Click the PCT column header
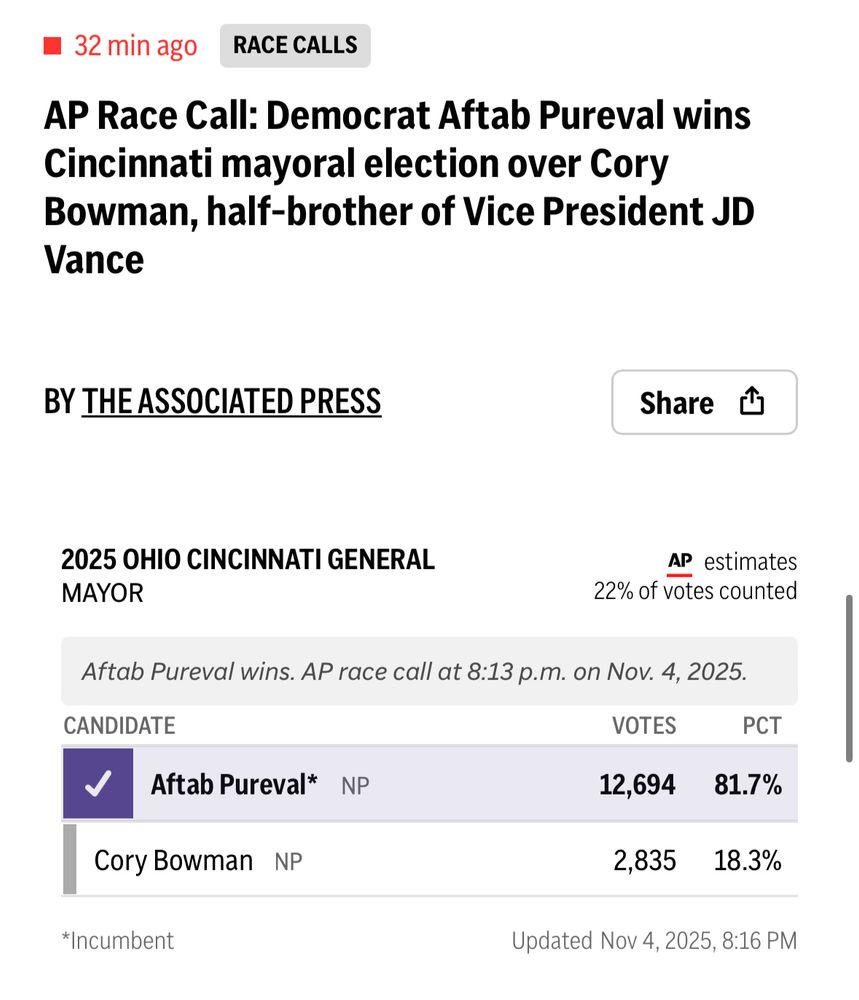Image resolution: width=859 pixels, height=1000 pixels. [x=762, y=725]
